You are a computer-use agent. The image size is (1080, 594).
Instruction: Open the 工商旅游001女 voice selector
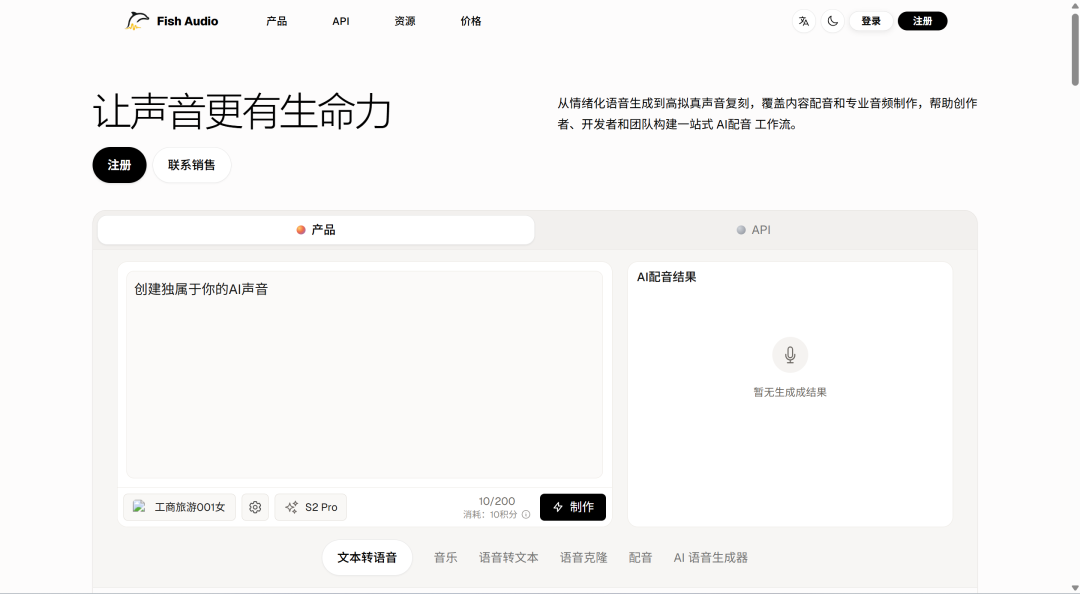(179, 507)
